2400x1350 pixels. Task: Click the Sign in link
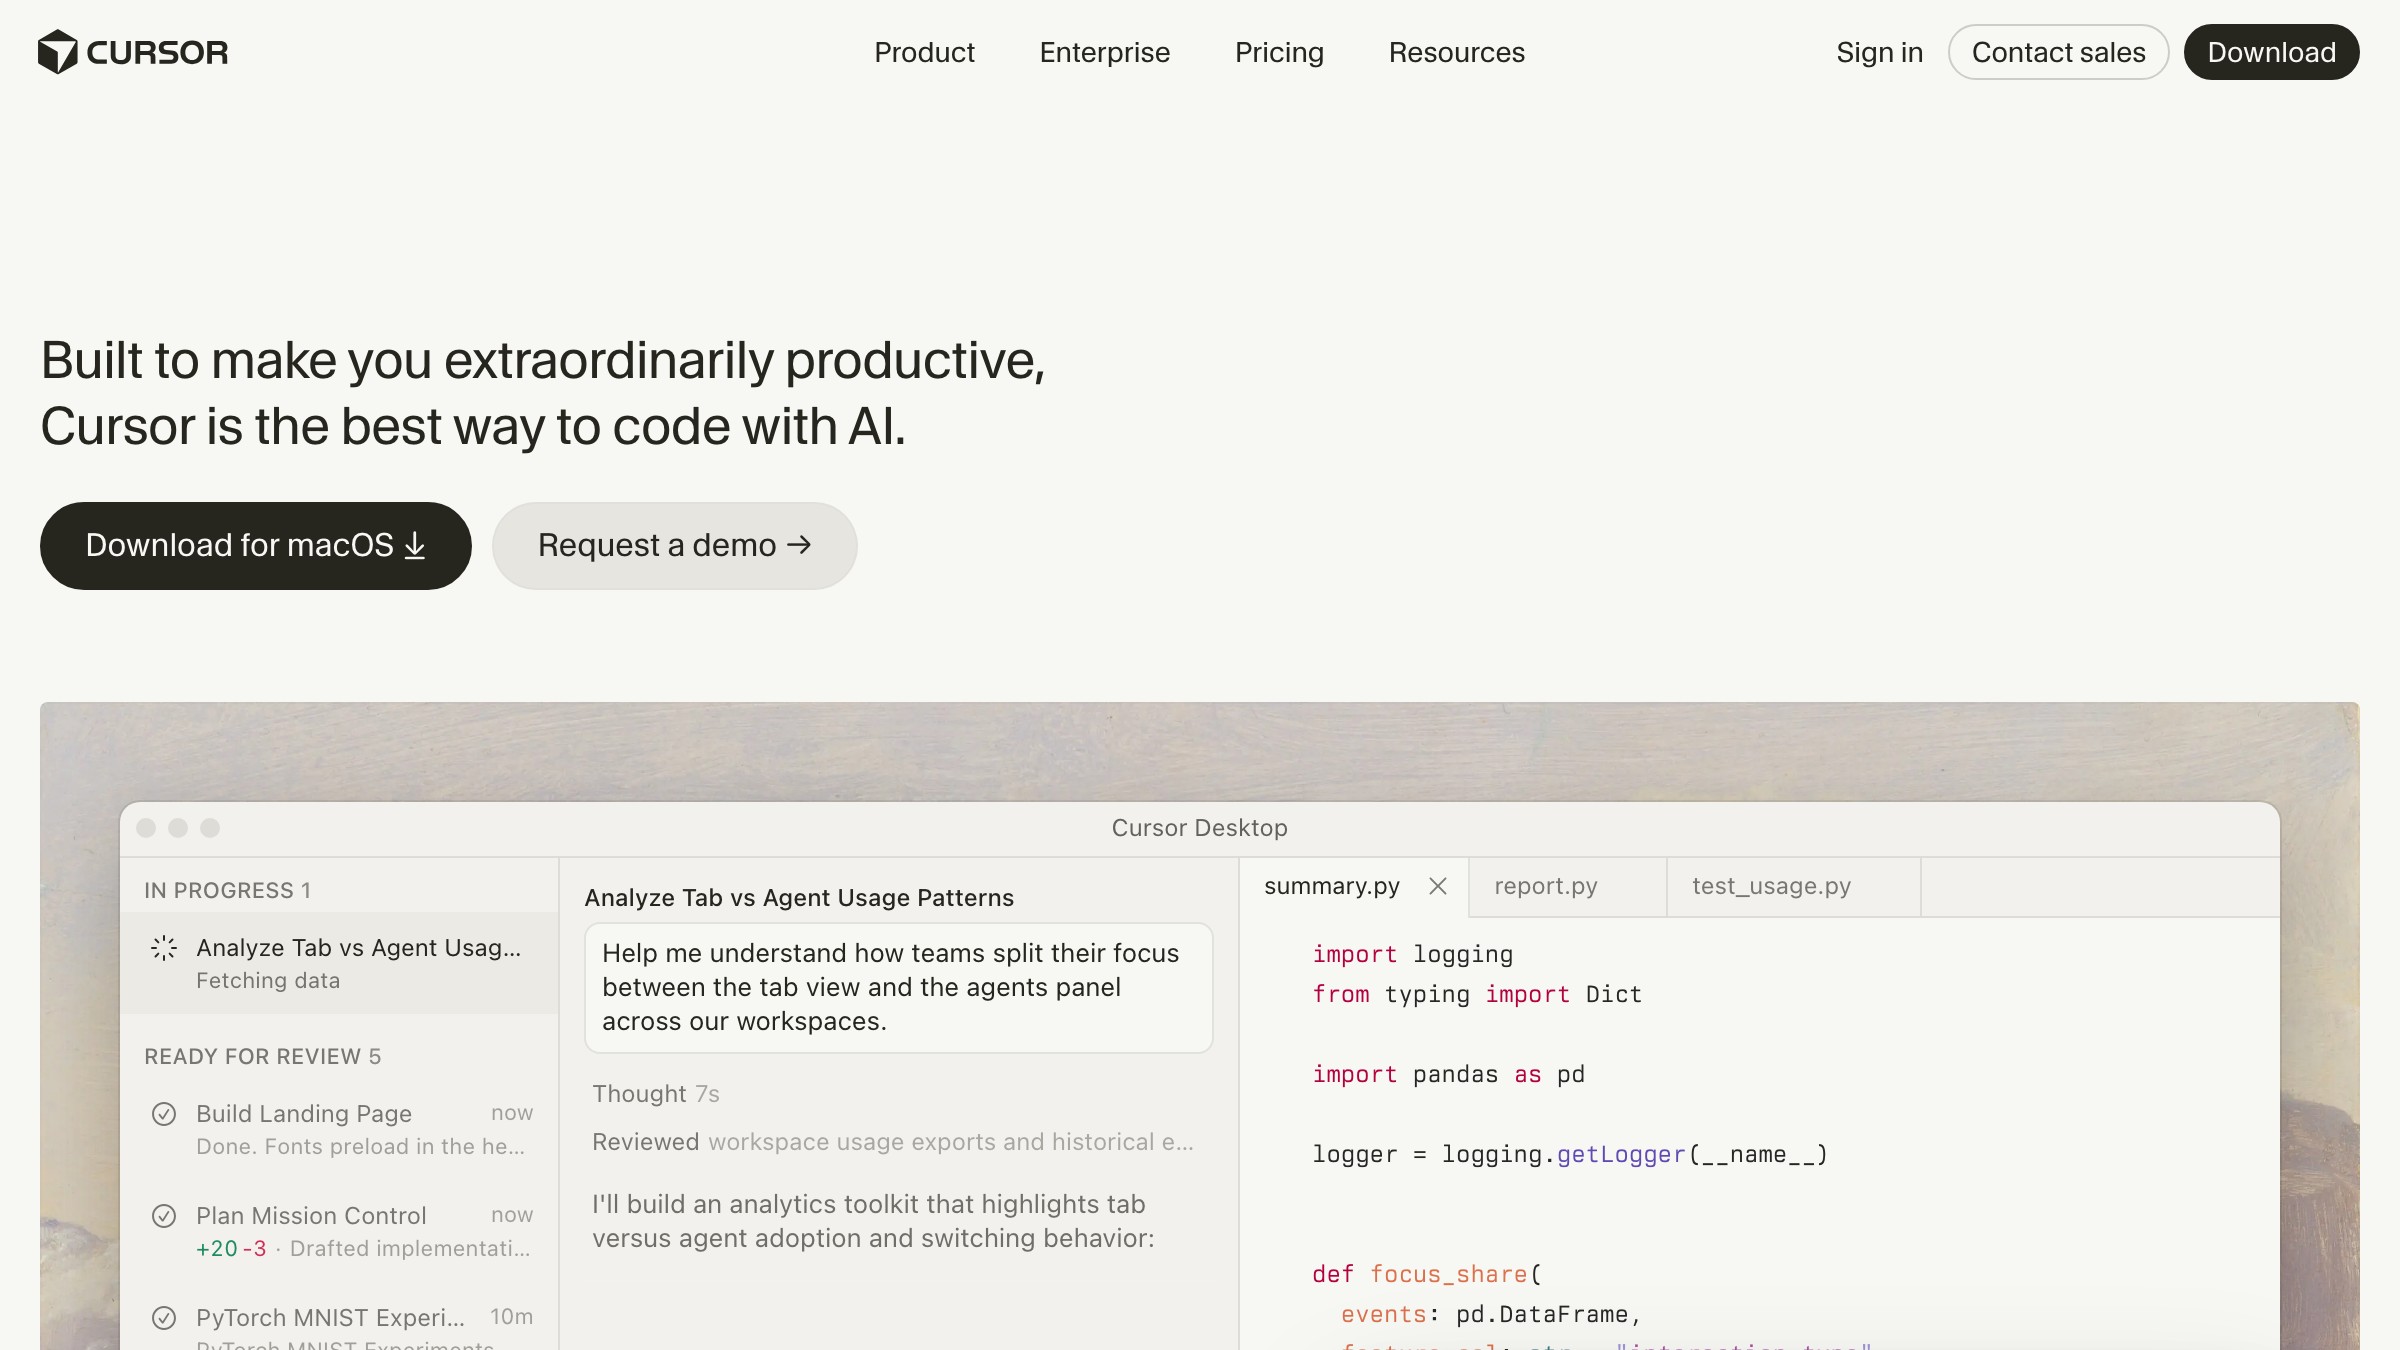click(x=1879, y=52)
